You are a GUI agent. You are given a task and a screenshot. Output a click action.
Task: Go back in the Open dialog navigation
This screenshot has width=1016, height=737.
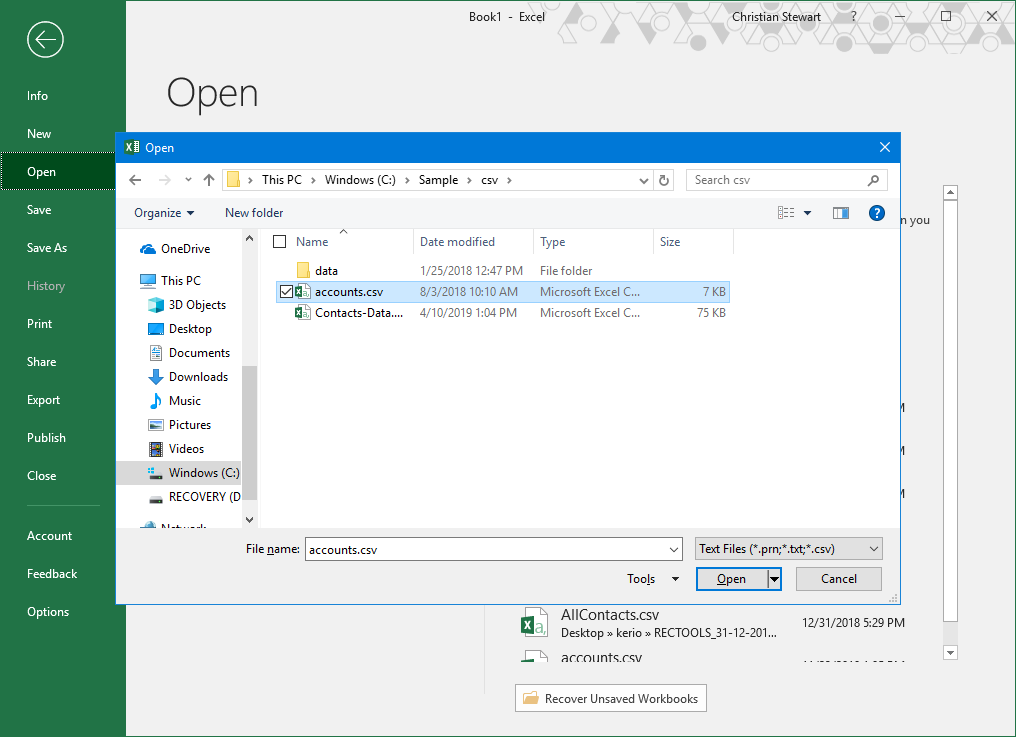point(135,180)
